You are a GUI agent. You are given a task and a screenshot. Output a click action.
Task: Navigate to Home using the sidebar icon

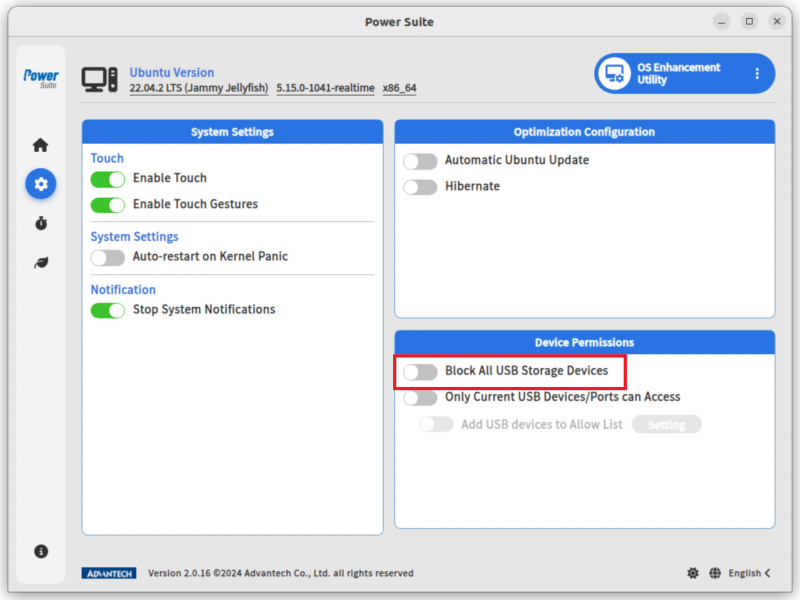tap(40, 144)
